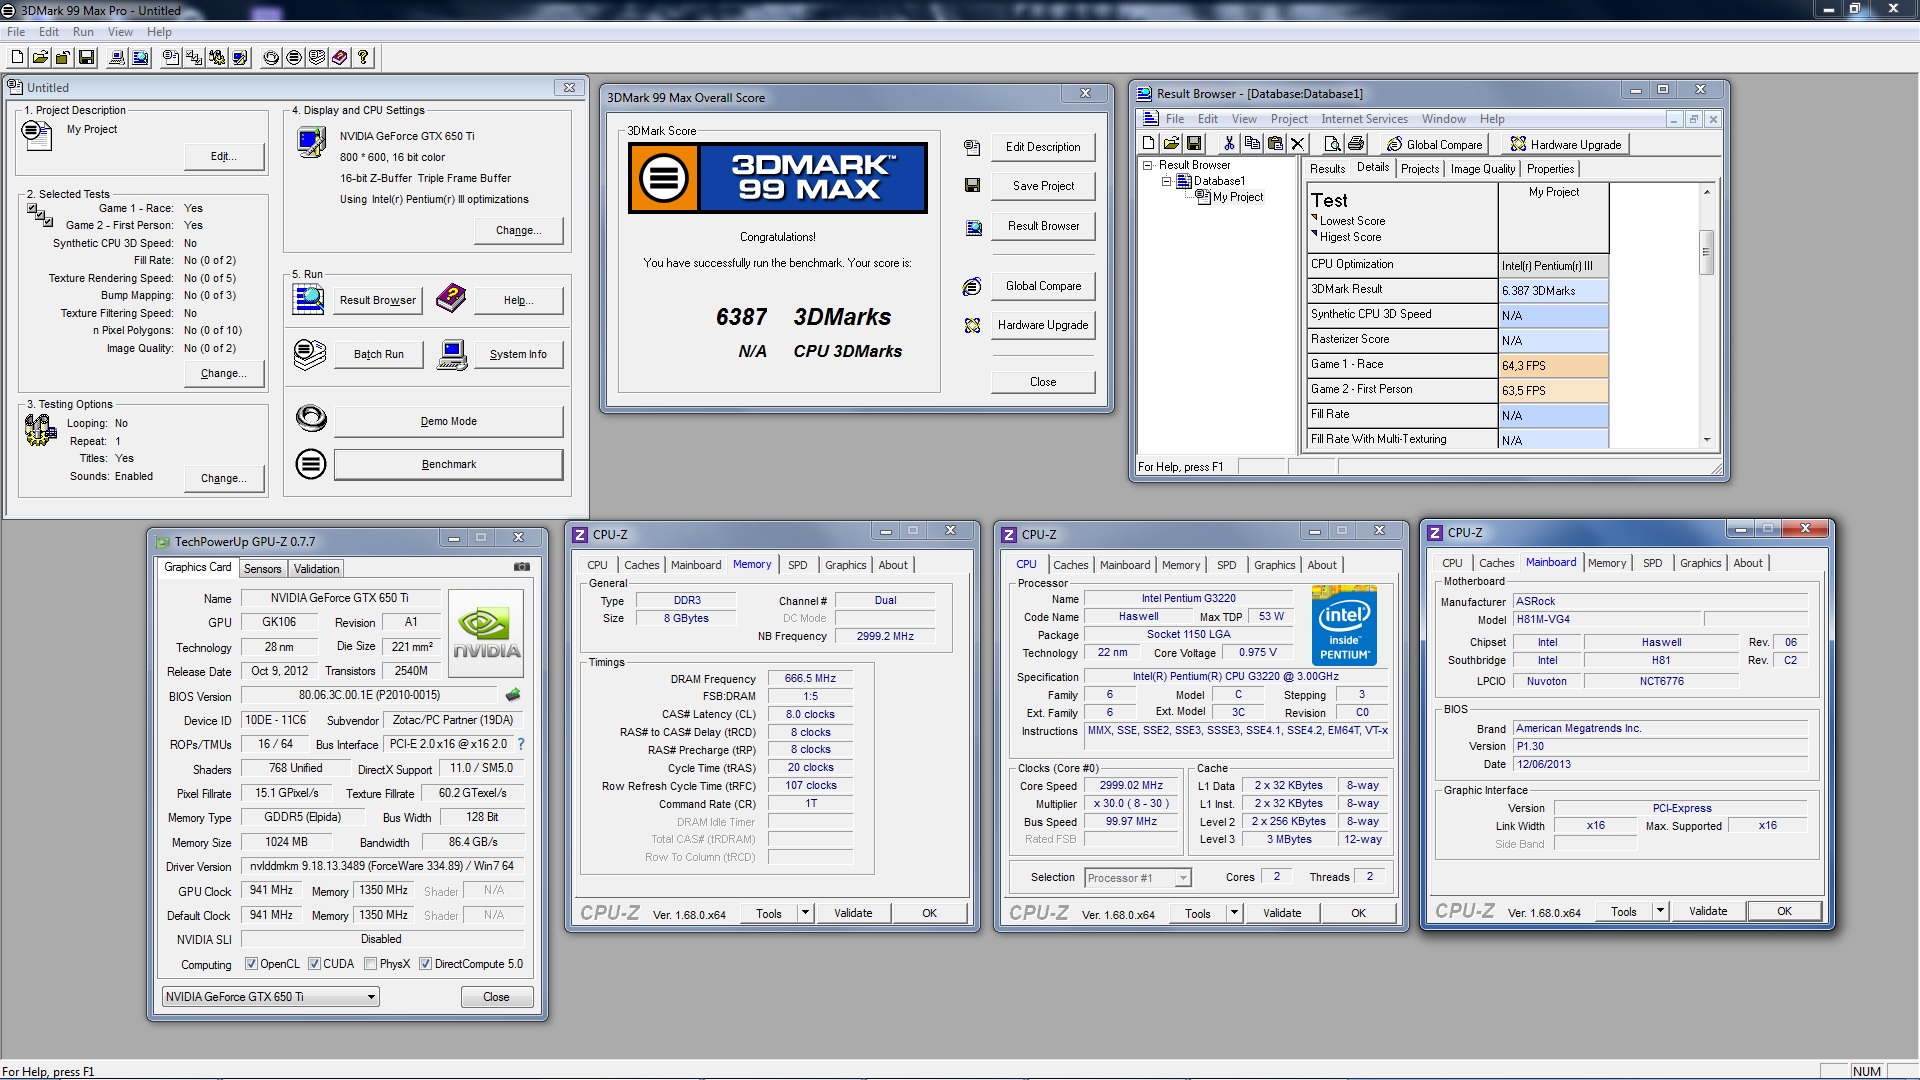Click Display Settings monitor icon in main toolbar
The height and width of the screenshot is (1080, 1920).
(240, 57)
